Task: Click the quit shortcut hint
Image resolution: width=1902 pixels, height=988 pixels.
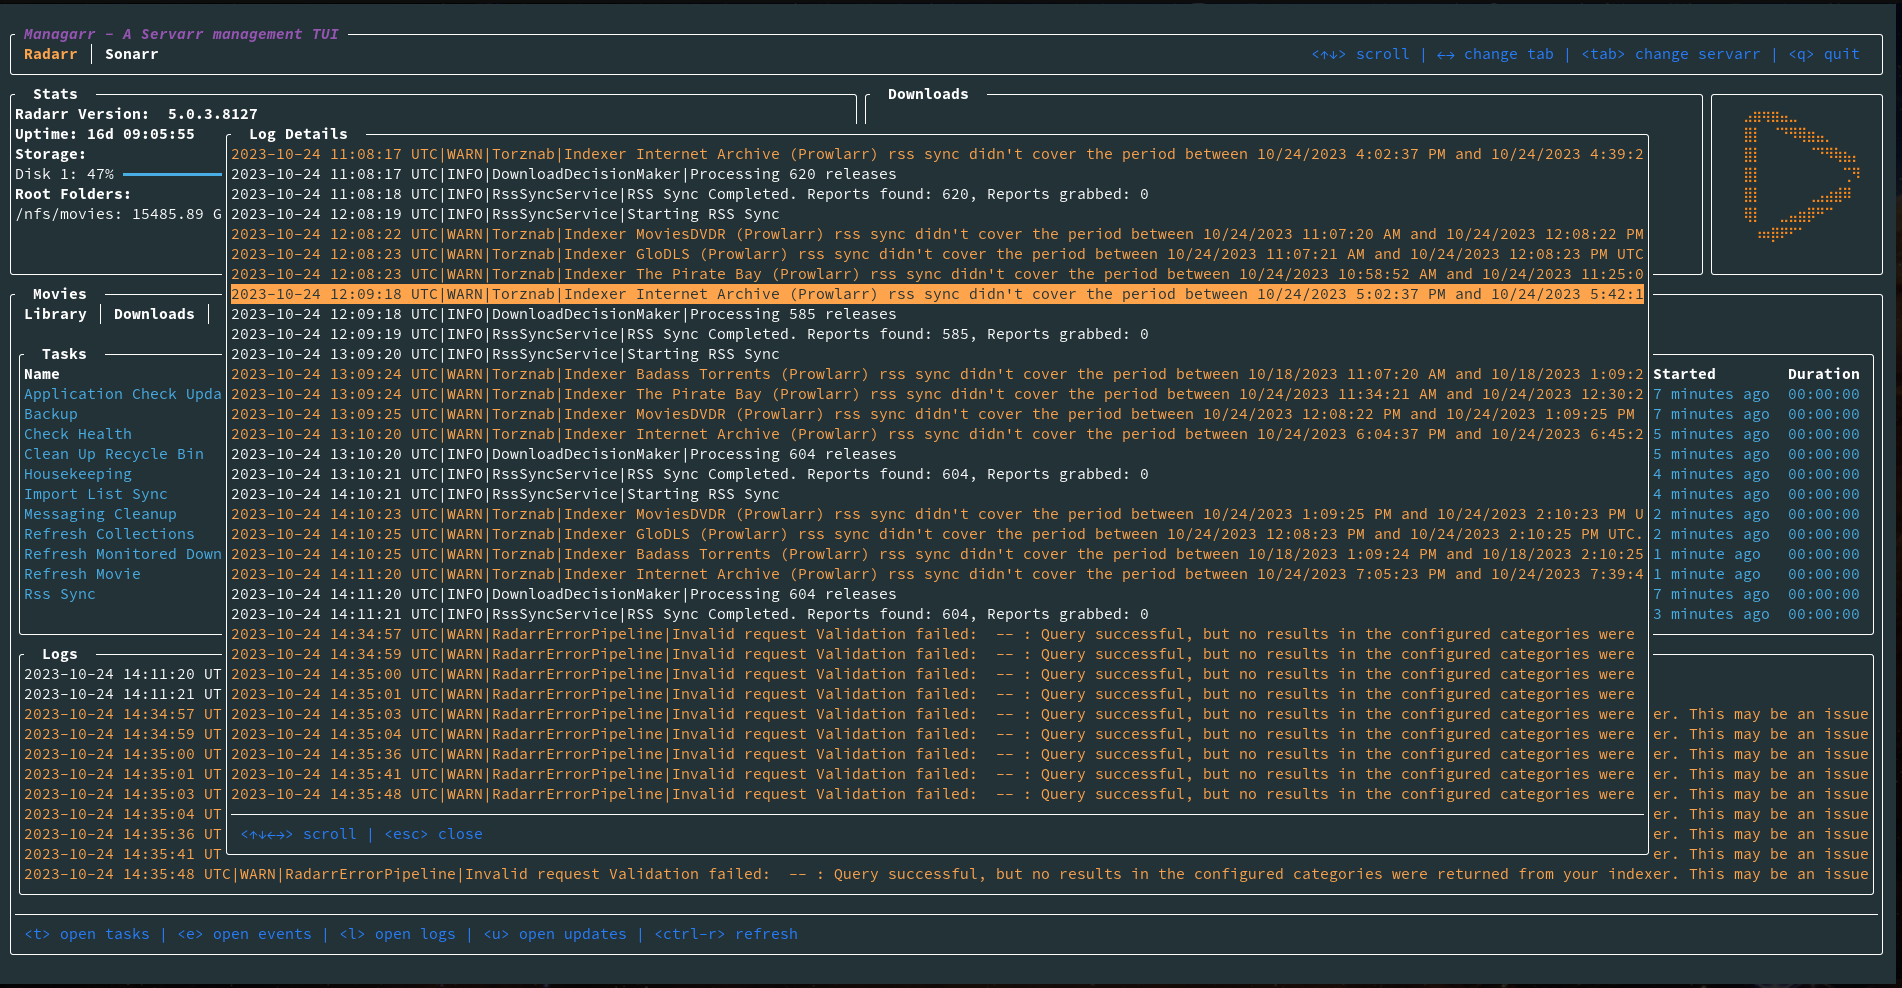Action: [x=1824, y=54]
